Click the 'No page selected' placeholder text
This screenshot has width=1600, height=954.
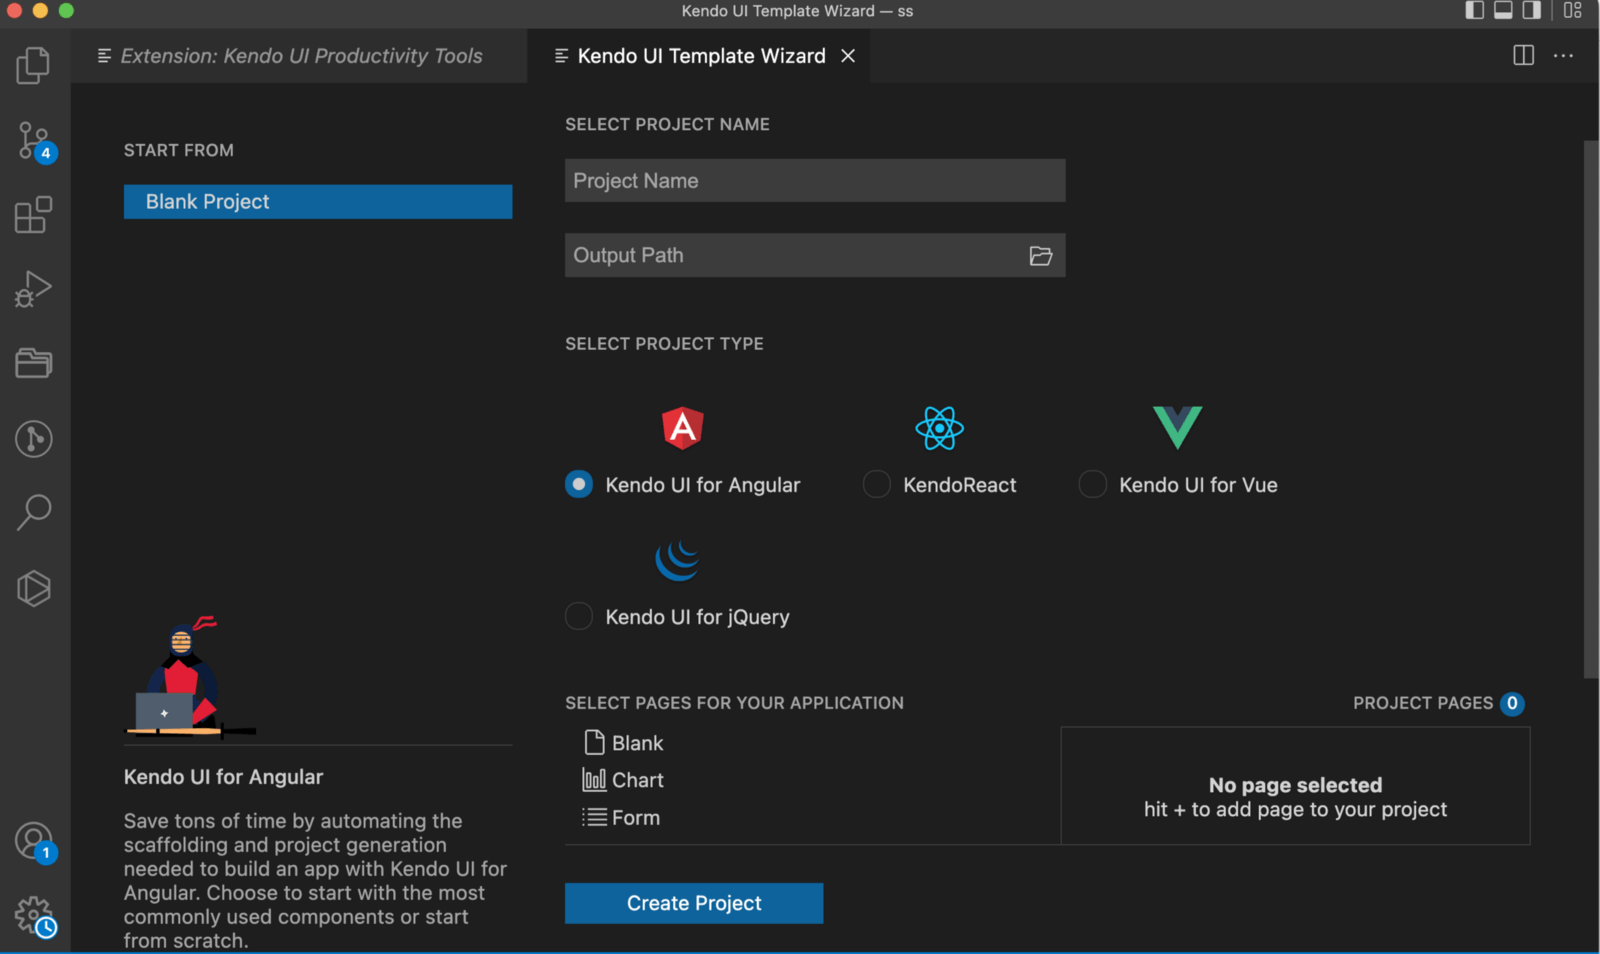(x=1295, y=785)
